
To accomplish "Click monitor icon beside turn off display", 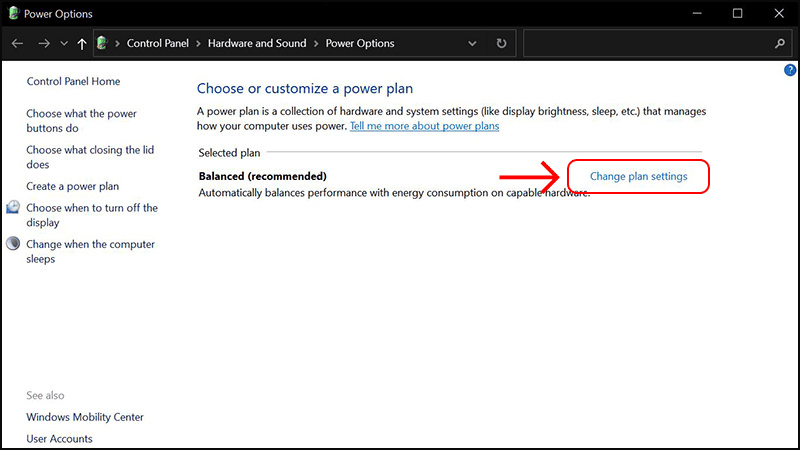I will tap(14, 208).
